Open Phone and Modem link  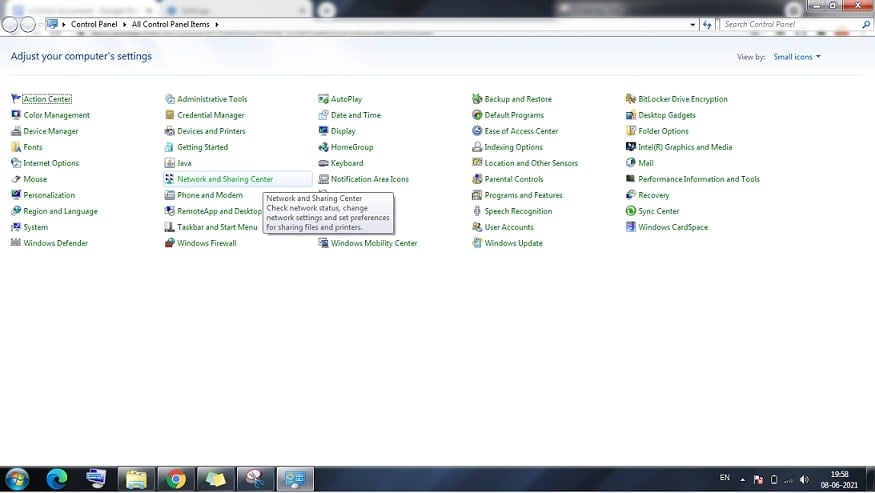210,195
